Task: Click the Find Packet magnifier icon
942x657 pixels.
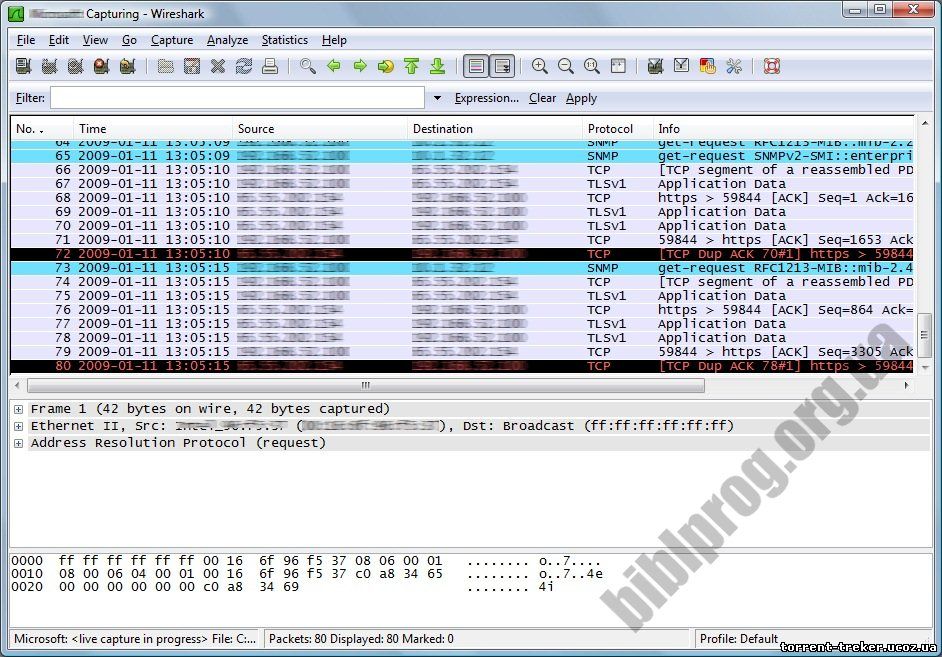Action: [x=307, y=66]
